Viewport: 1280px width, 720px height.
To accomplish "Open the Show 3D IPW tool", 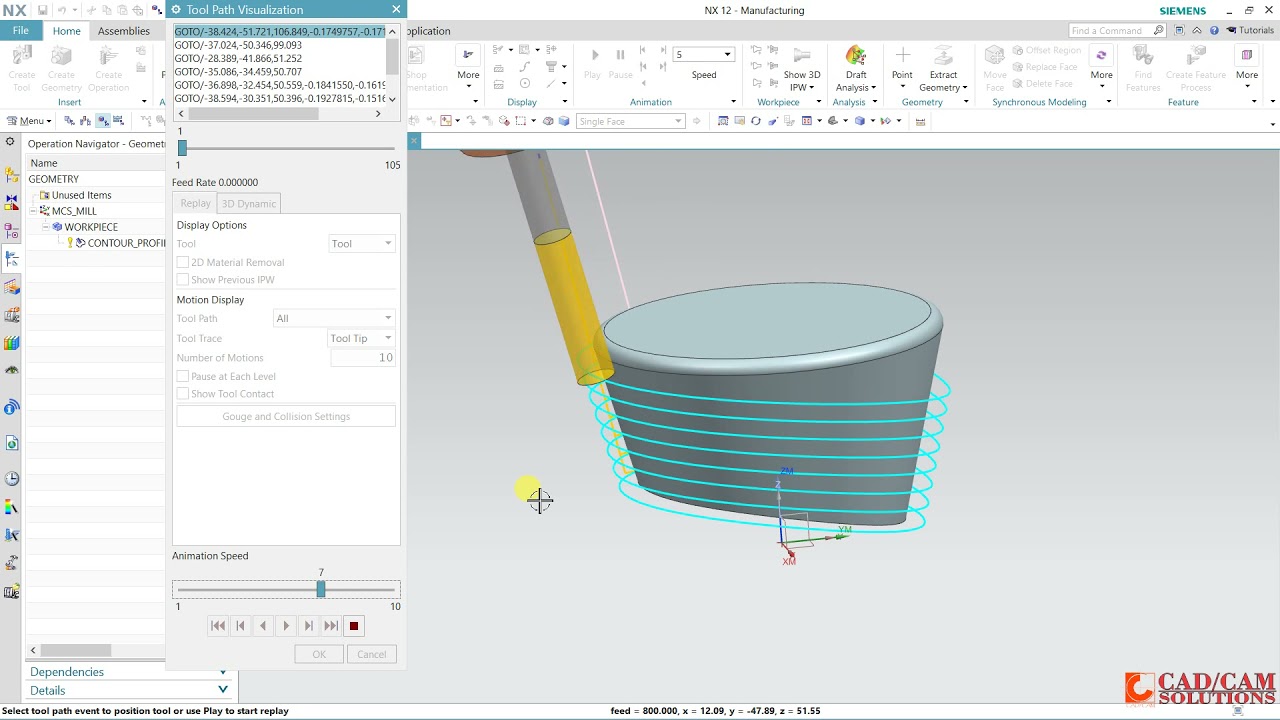I will [801, 68].
